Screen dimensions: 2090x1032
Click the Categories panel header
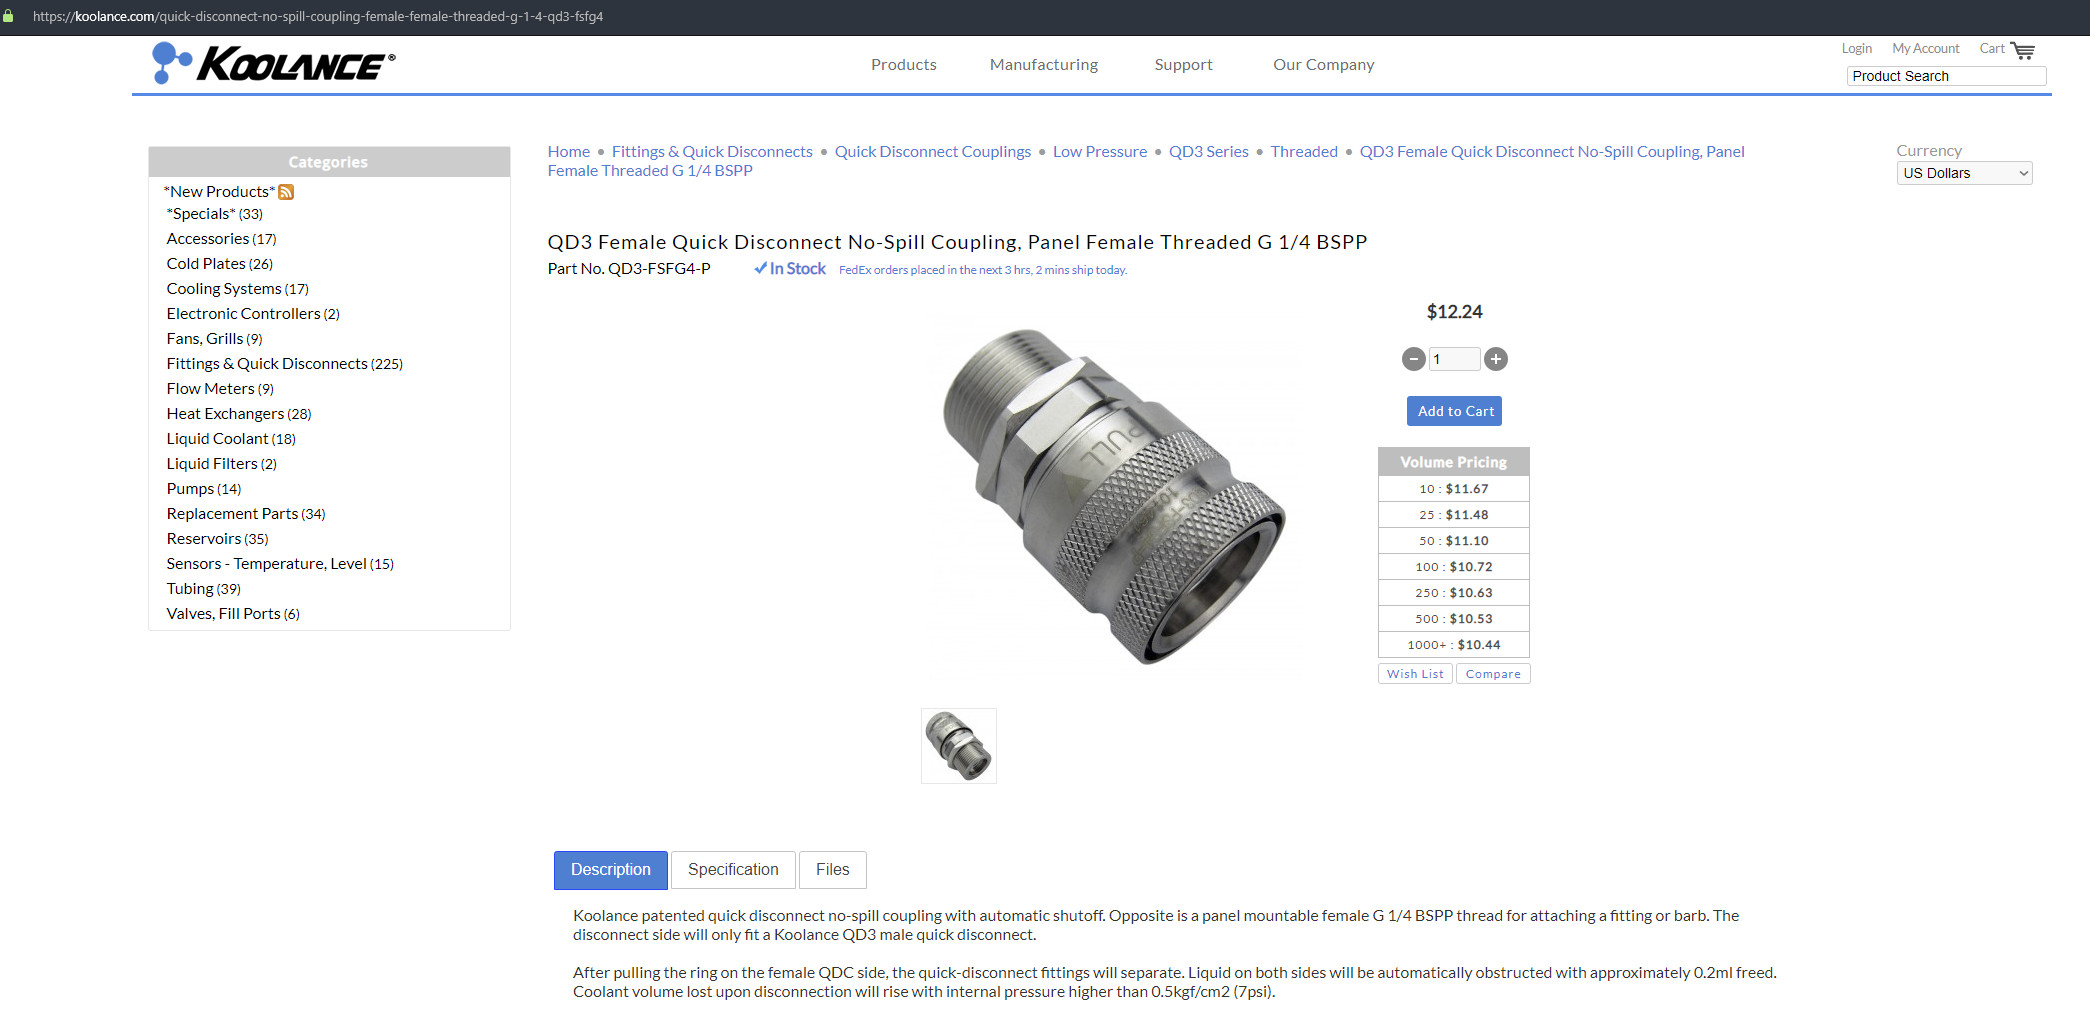point(329,162)
